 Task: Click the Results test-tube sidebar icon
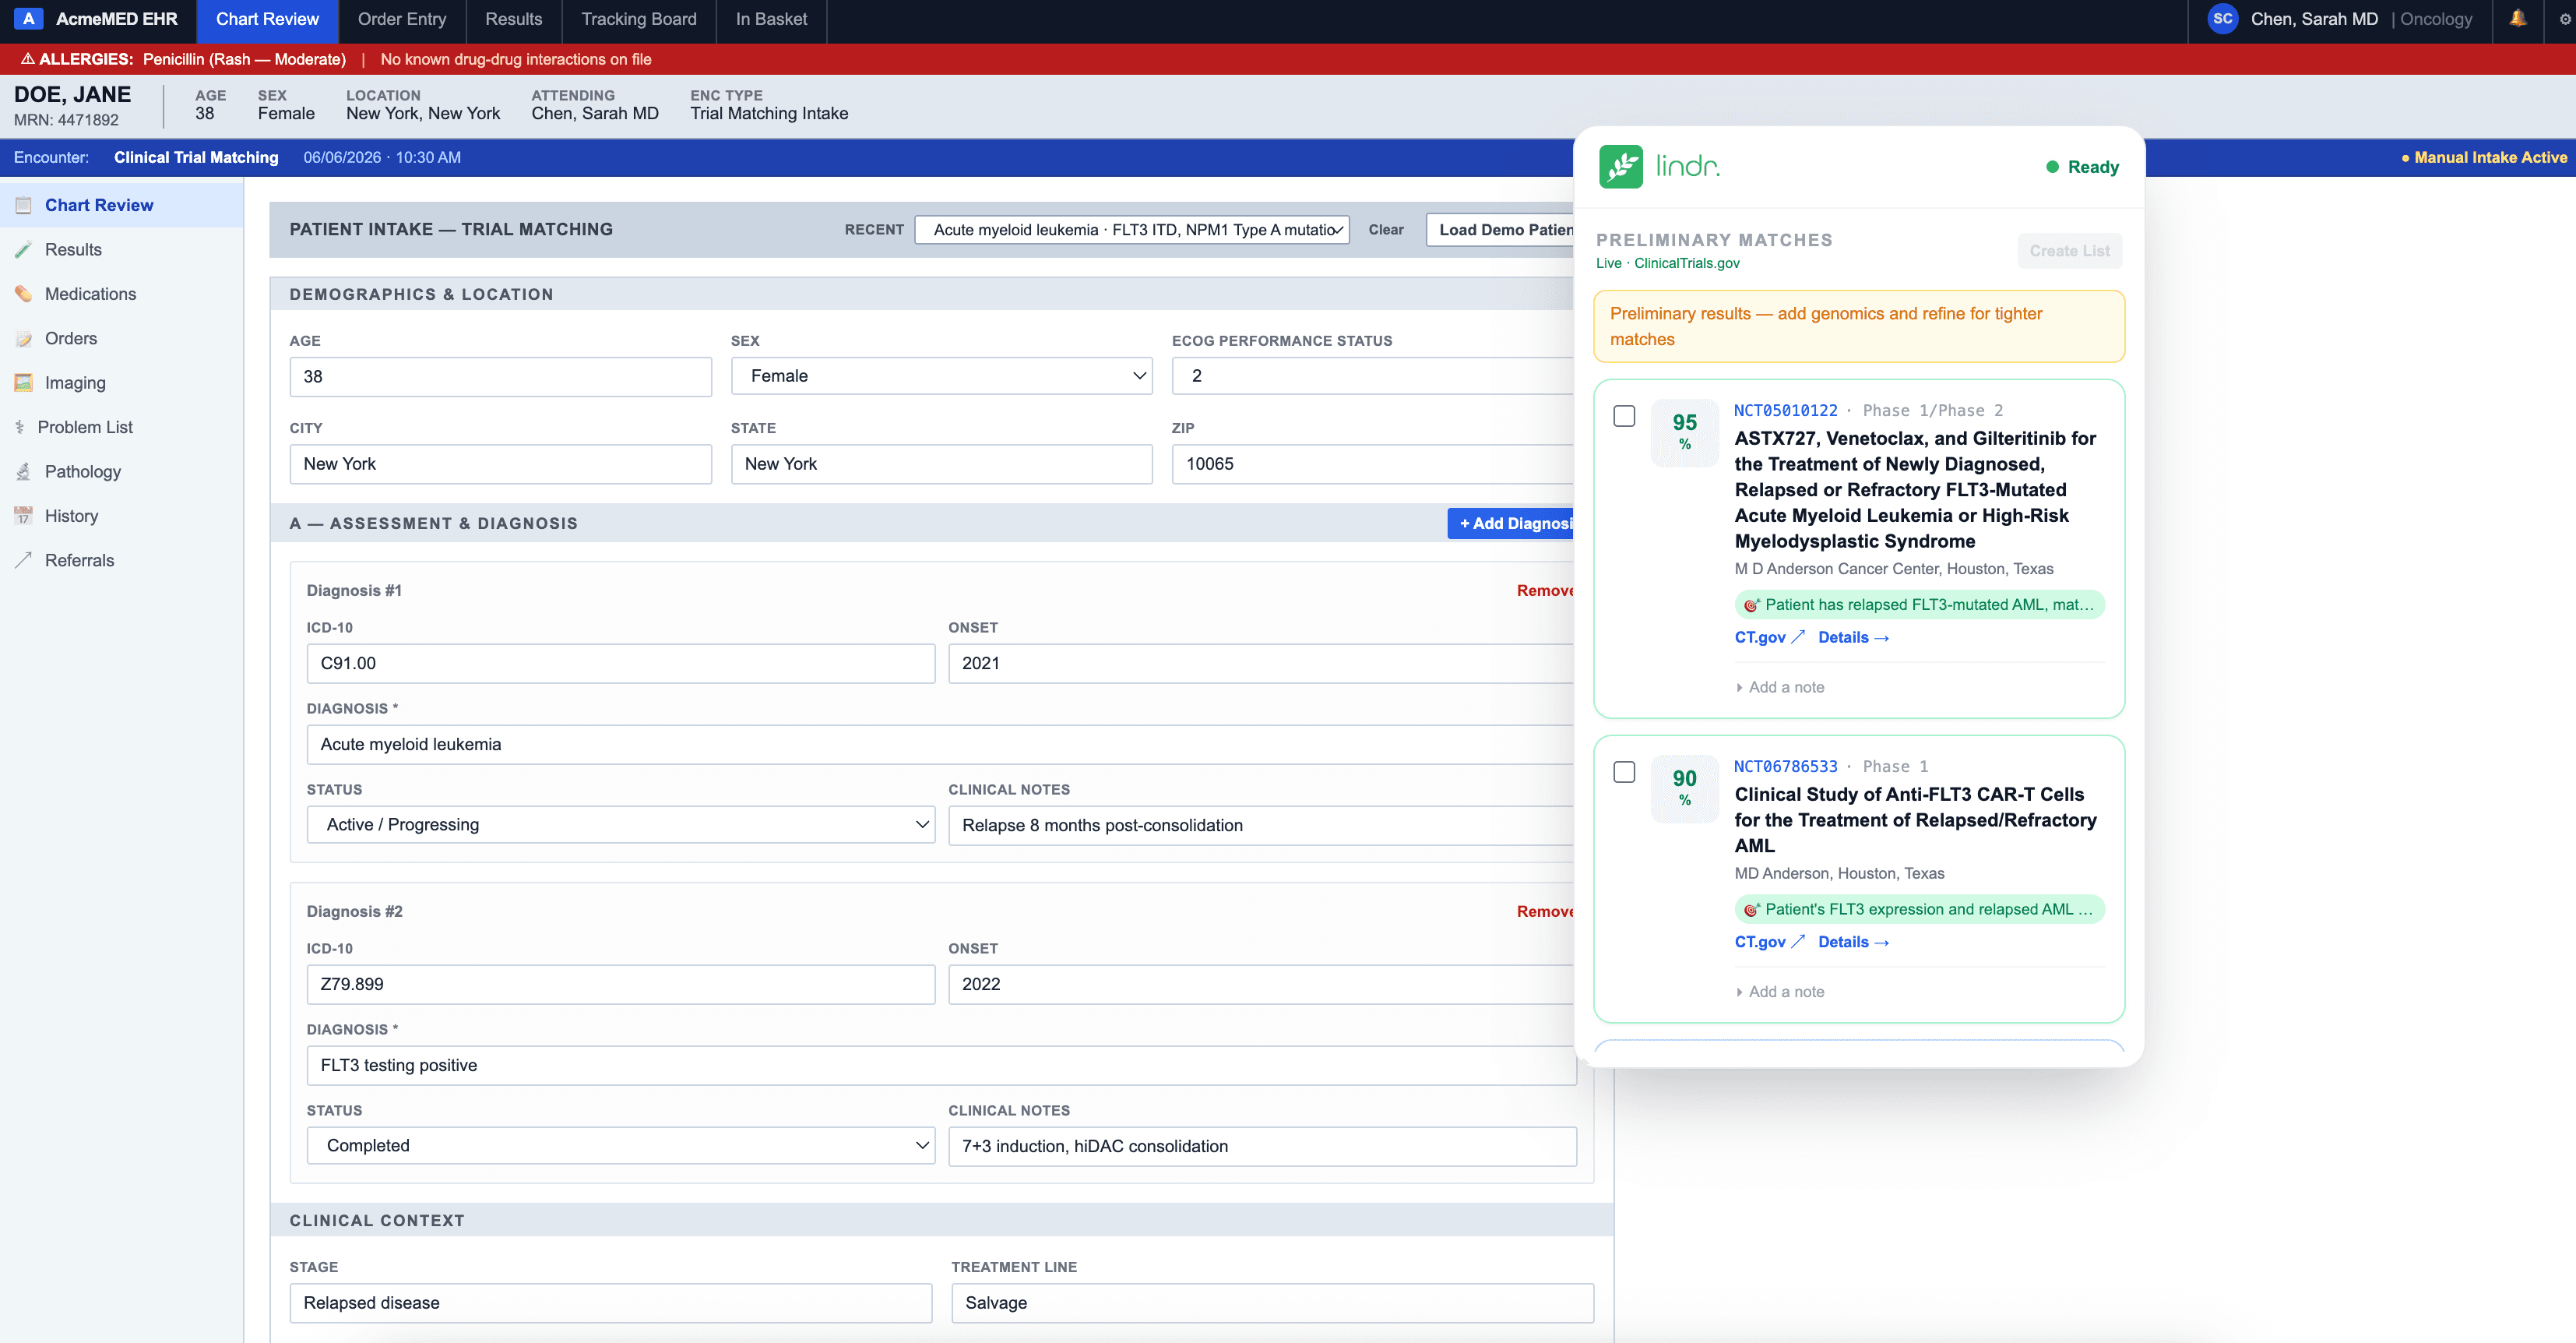coord(24,250)
